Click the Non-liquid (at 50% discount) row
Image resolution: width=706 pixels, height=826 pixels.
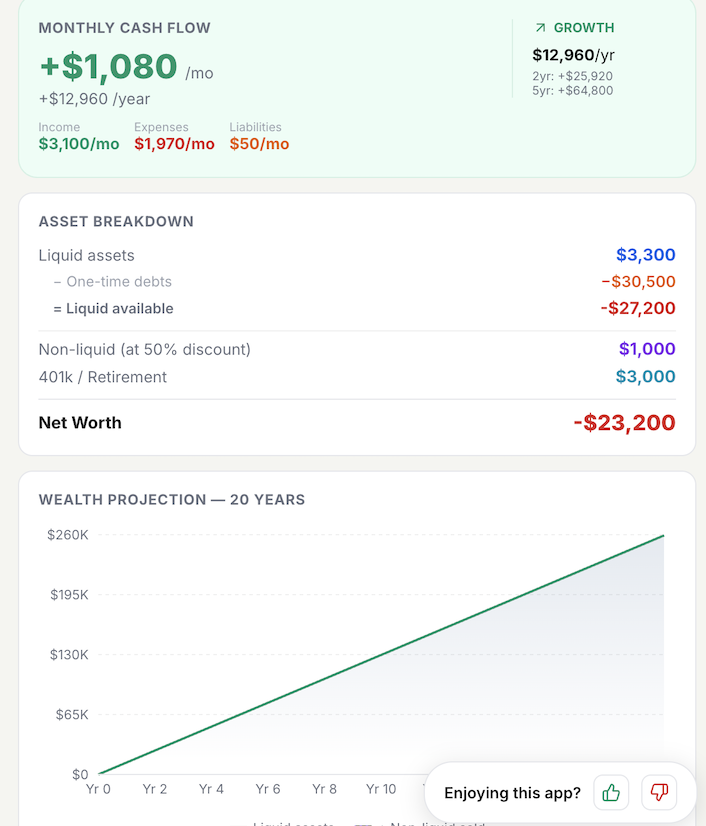[145, 349]
